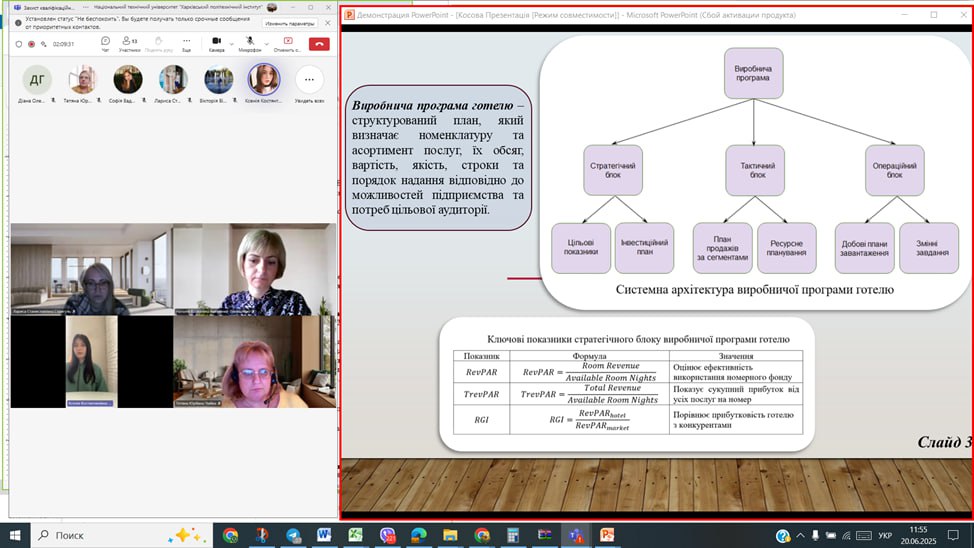Dismiss the Do Not Disturb banner

click(325, 22)
